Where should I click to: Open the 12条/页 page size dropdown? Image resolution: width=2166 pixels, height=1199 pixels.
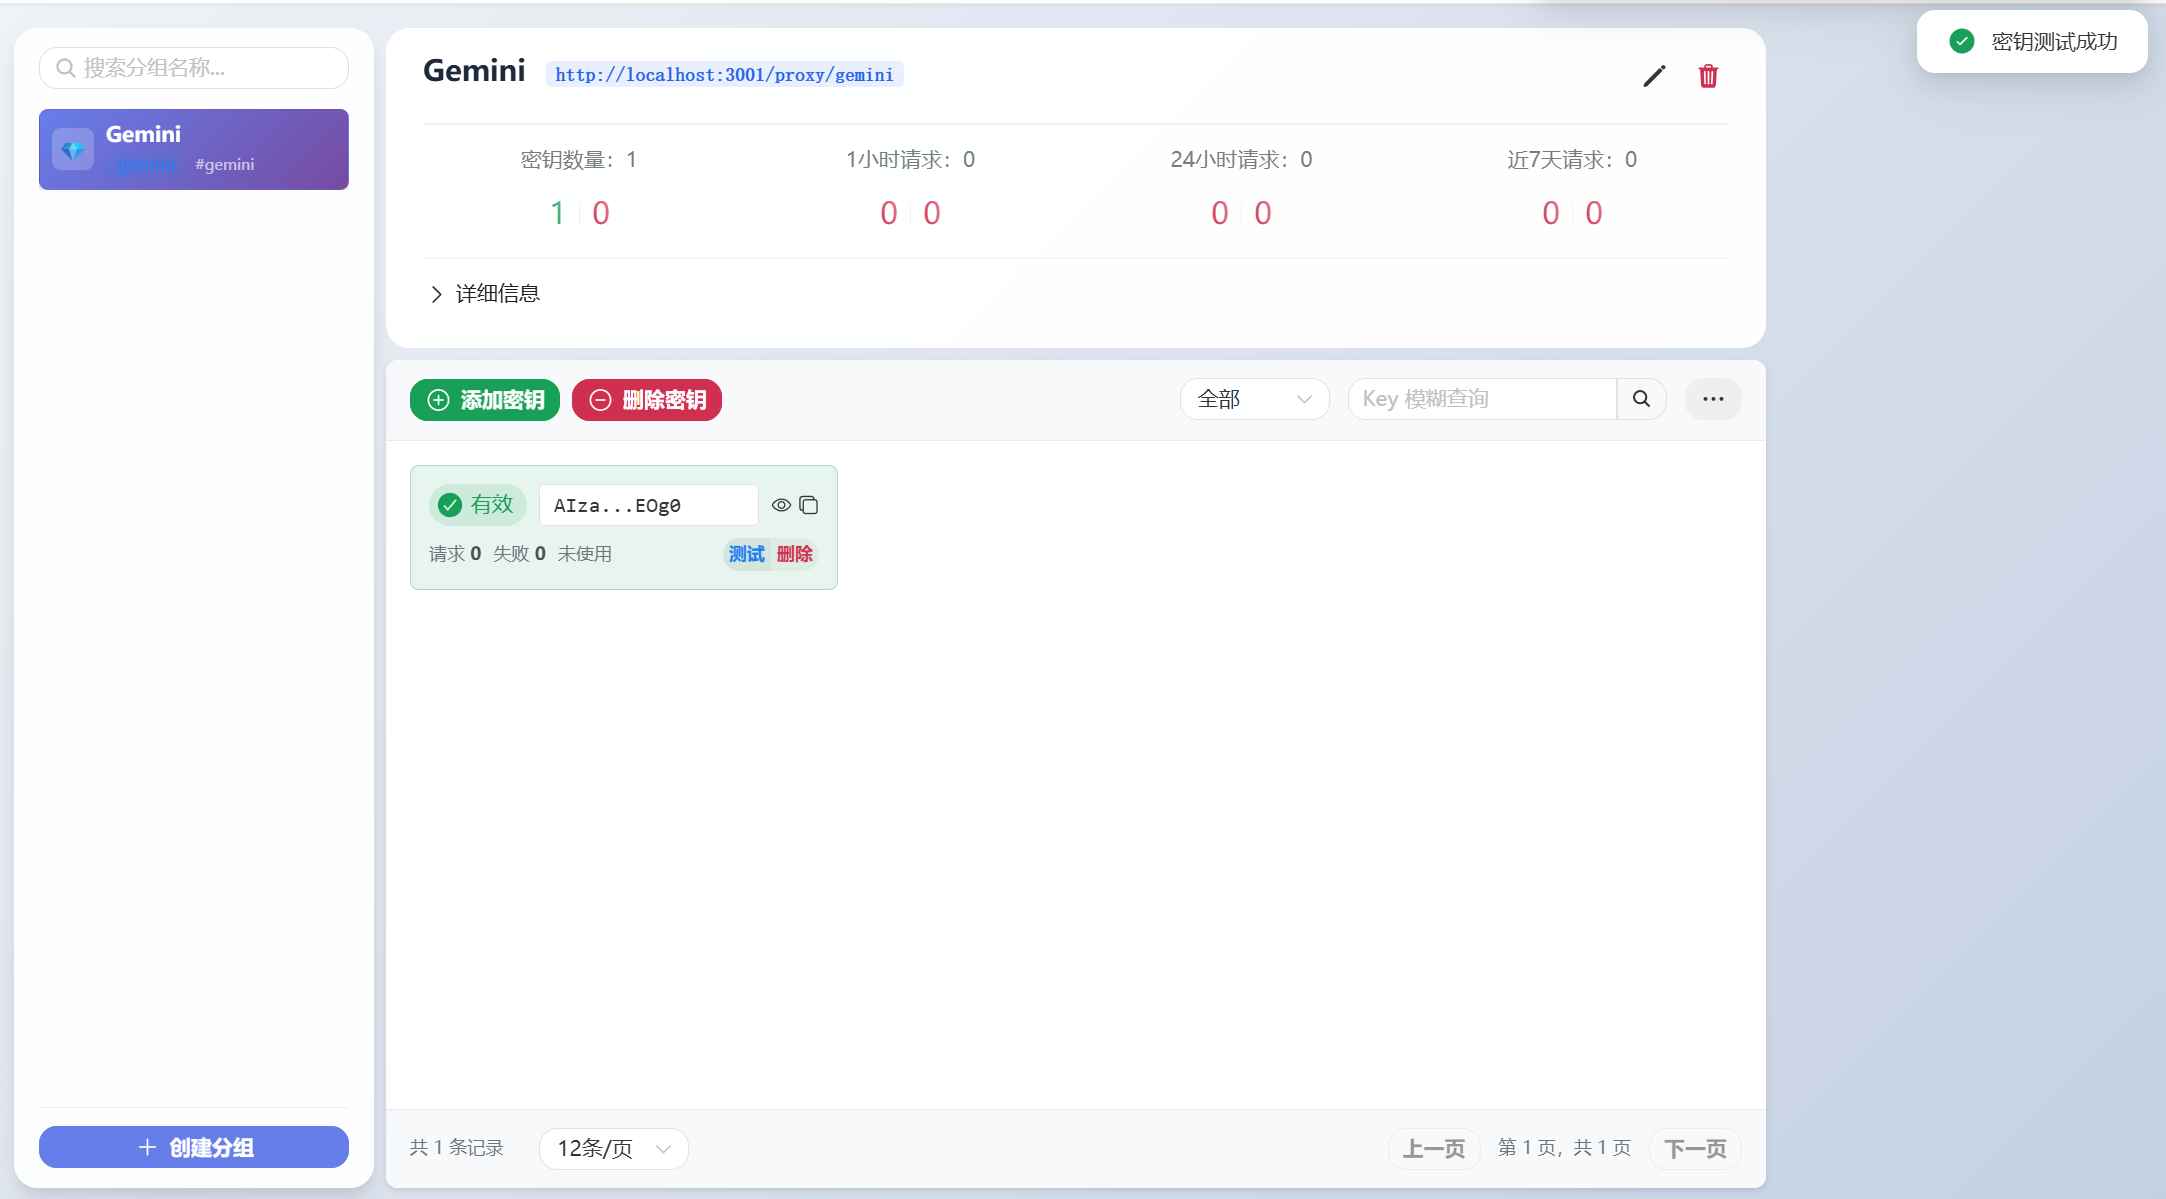[x=612, y=1148]
